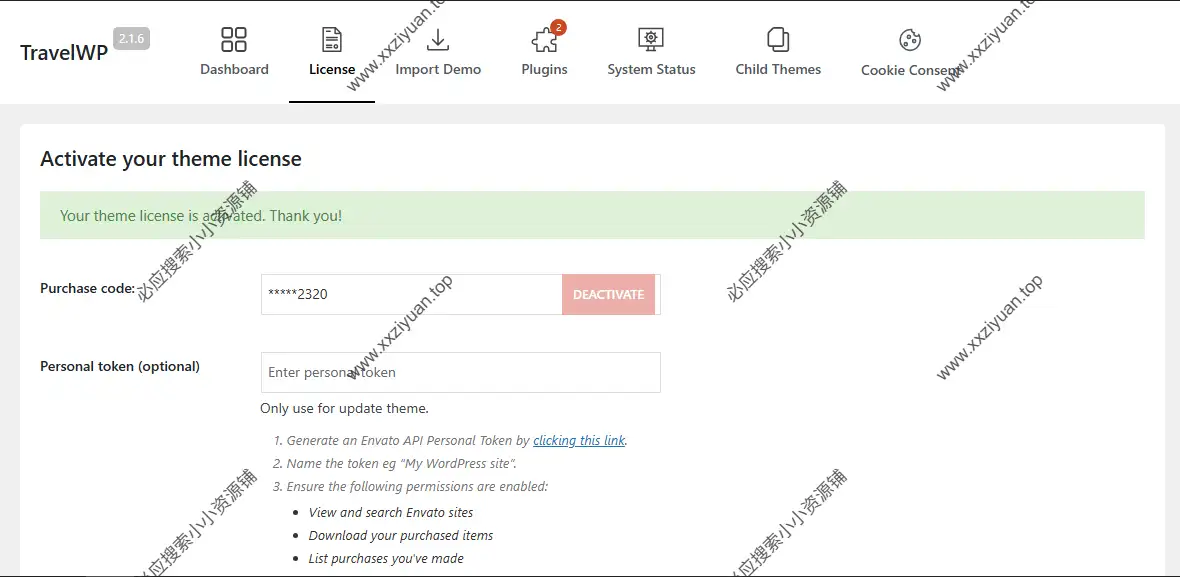Screen dimensions: 1180x577
Task: Click the Plugins puzzle piece icon
Action: pos(543,41)
